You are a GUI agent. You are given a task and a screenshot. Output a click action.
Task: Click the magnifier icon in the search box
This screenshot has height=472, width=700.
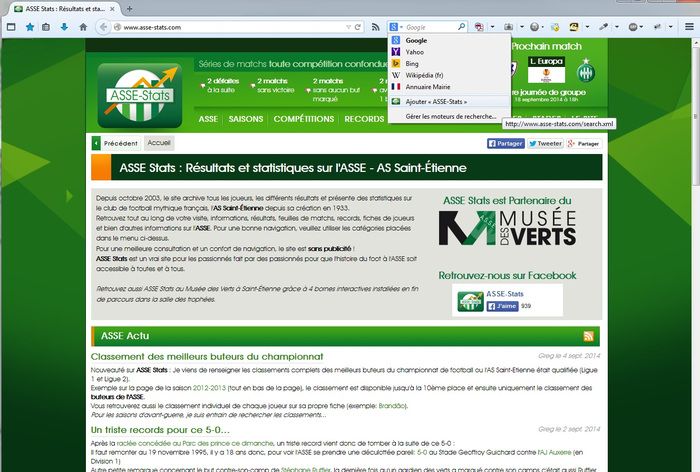(462, 27)
